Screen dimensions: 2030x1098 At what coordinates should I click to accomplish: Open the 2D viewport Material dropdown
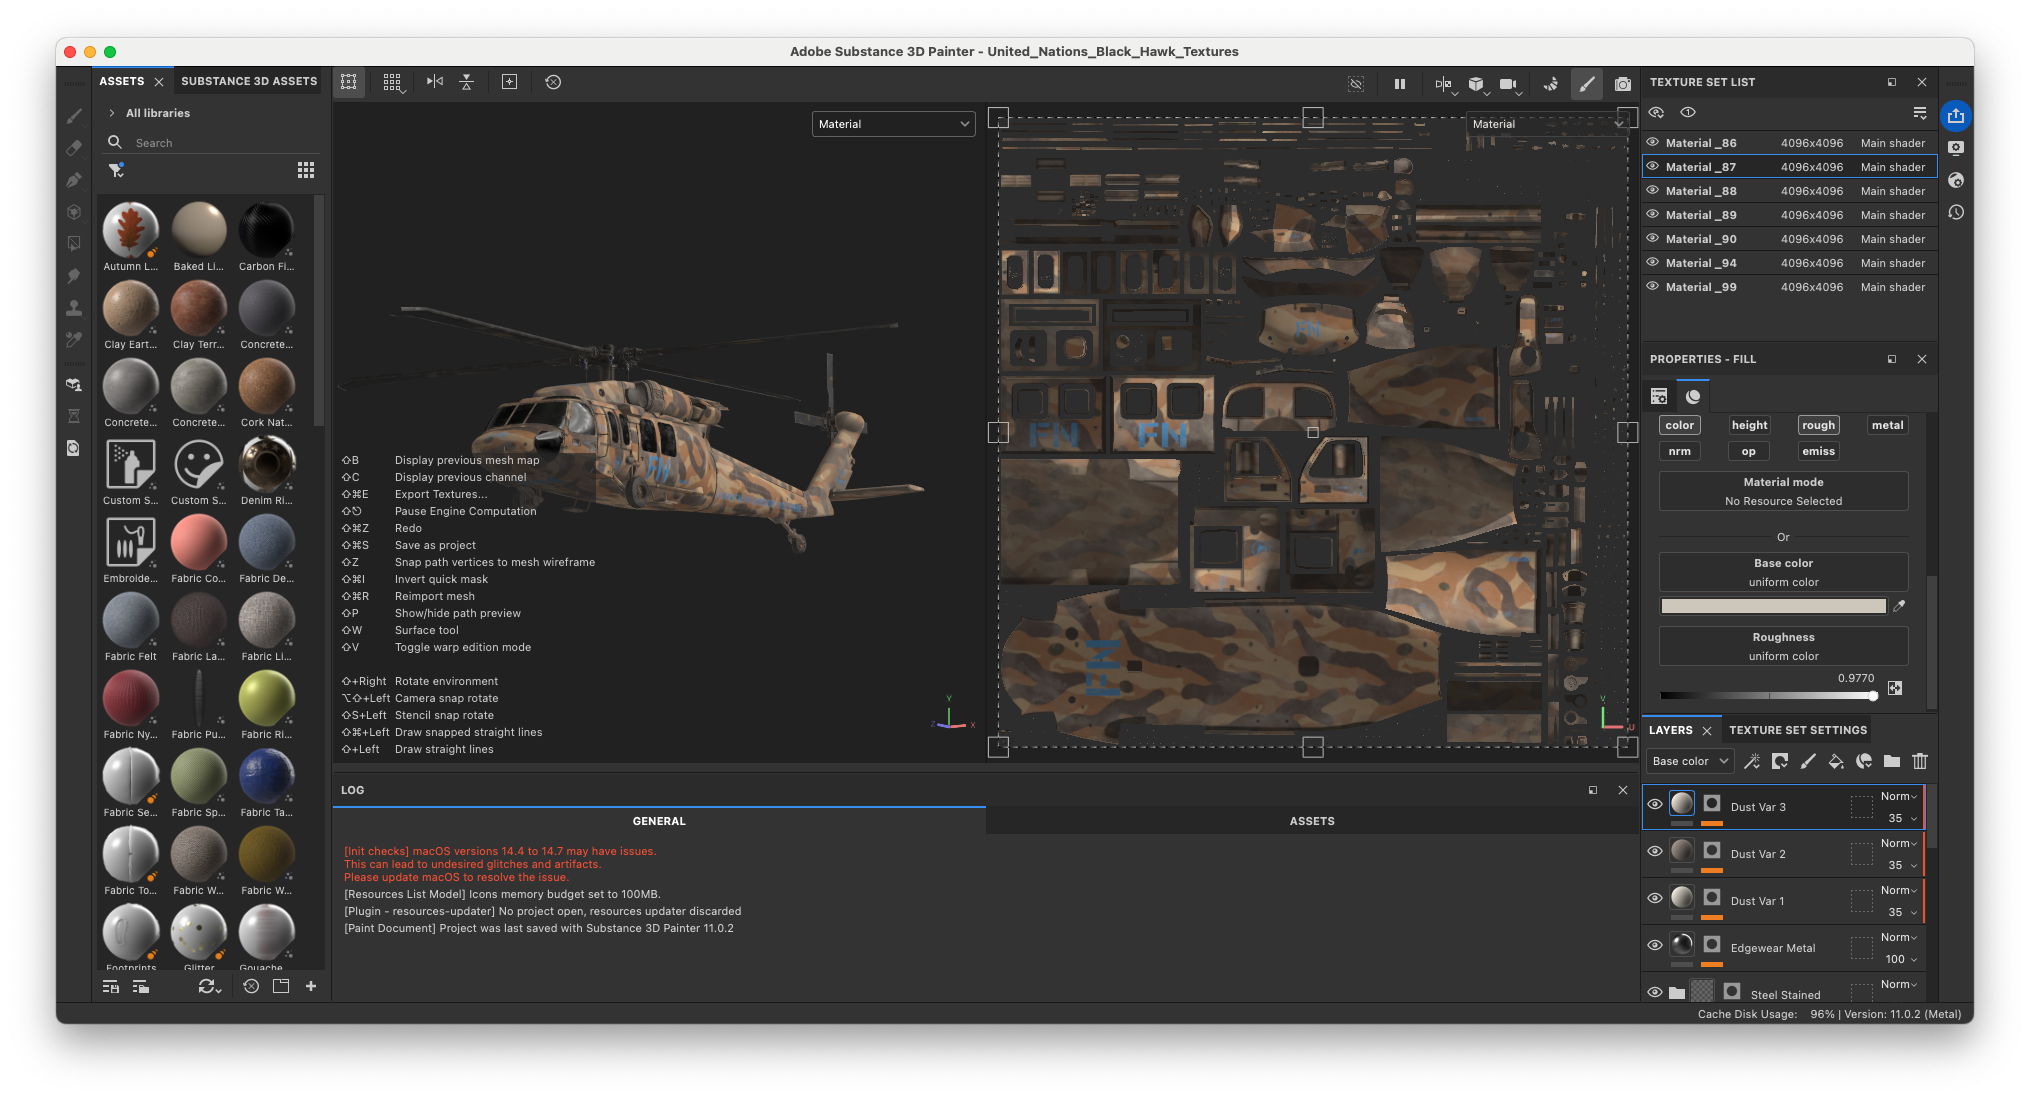pos(1548,124)
